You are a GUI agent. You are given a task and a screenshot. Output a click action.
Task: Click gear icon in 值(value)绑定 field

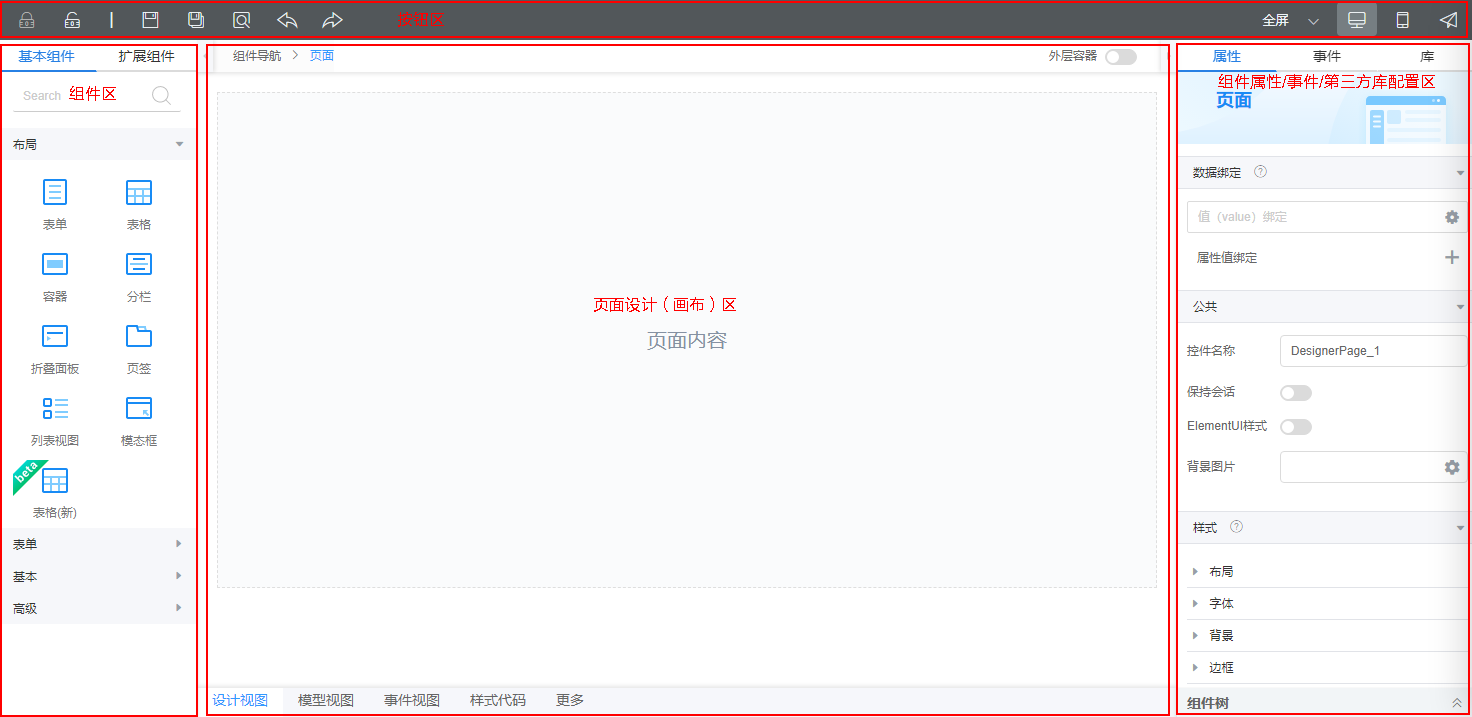tap(1452, 217)
